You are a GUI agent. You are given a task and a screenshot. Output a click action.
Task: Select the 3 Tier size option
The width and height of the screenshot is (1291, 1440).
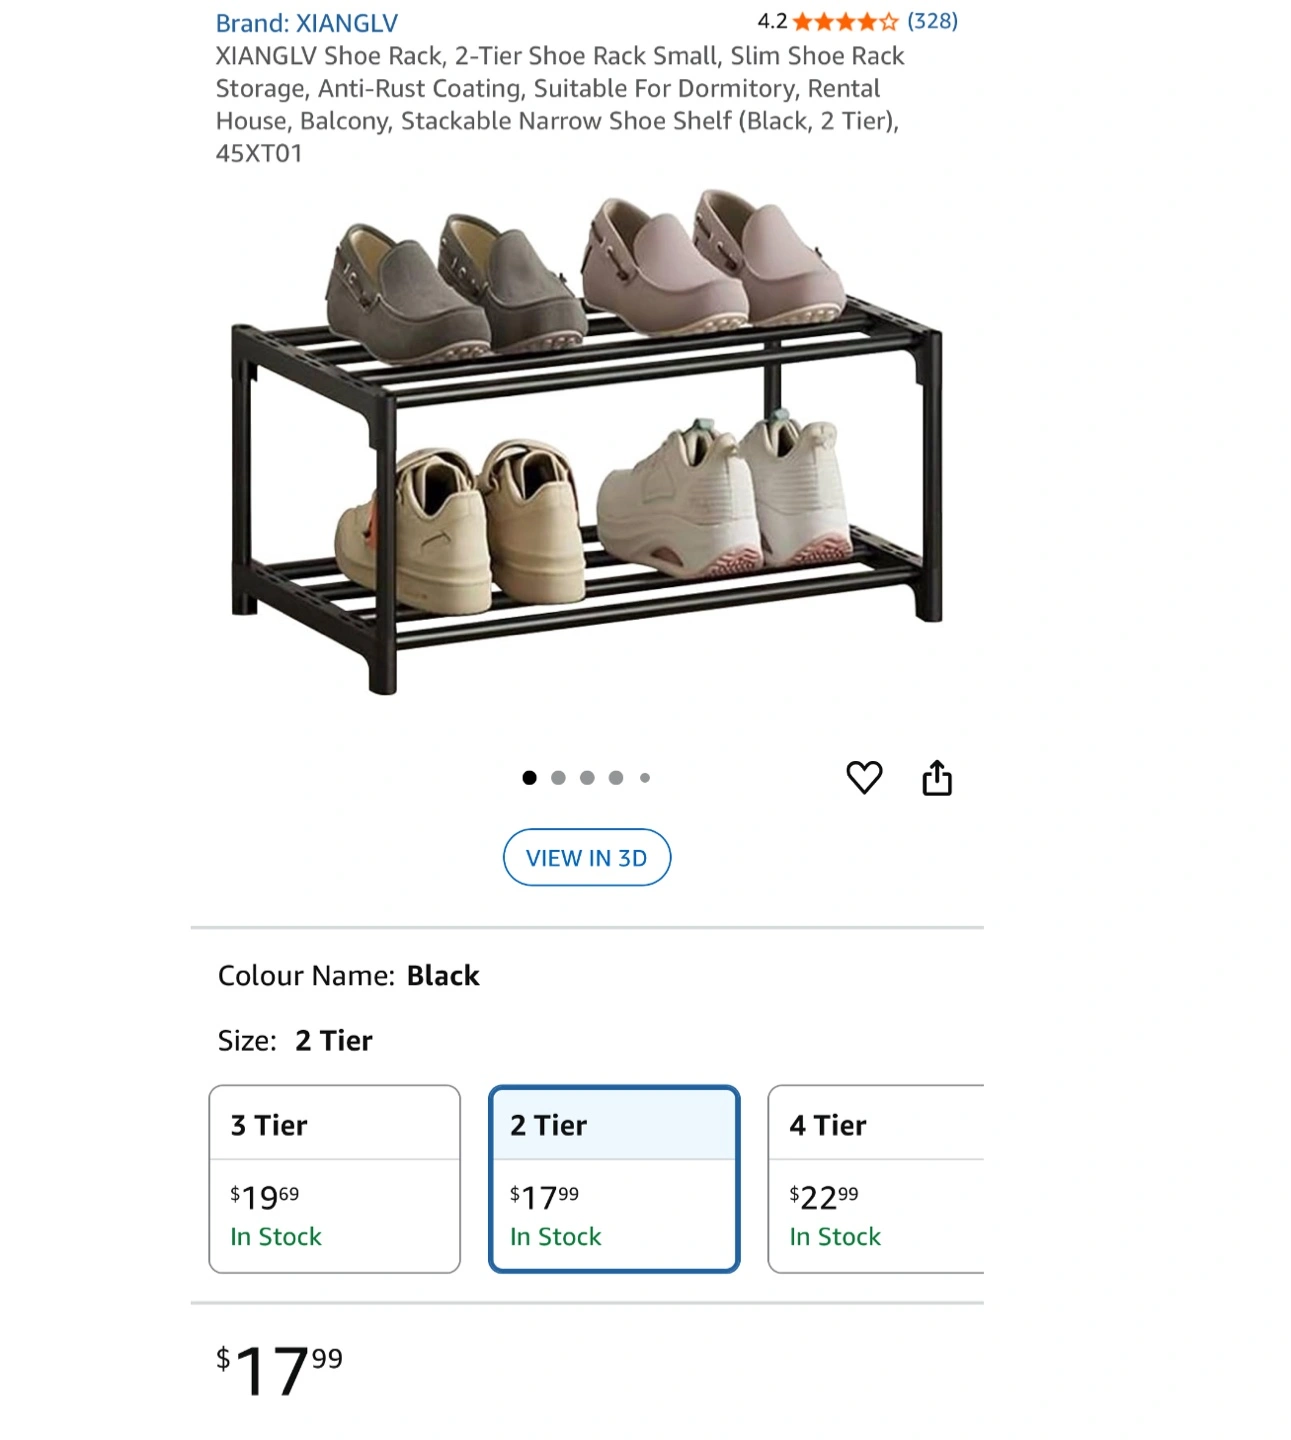click(x=334, y=1178)
